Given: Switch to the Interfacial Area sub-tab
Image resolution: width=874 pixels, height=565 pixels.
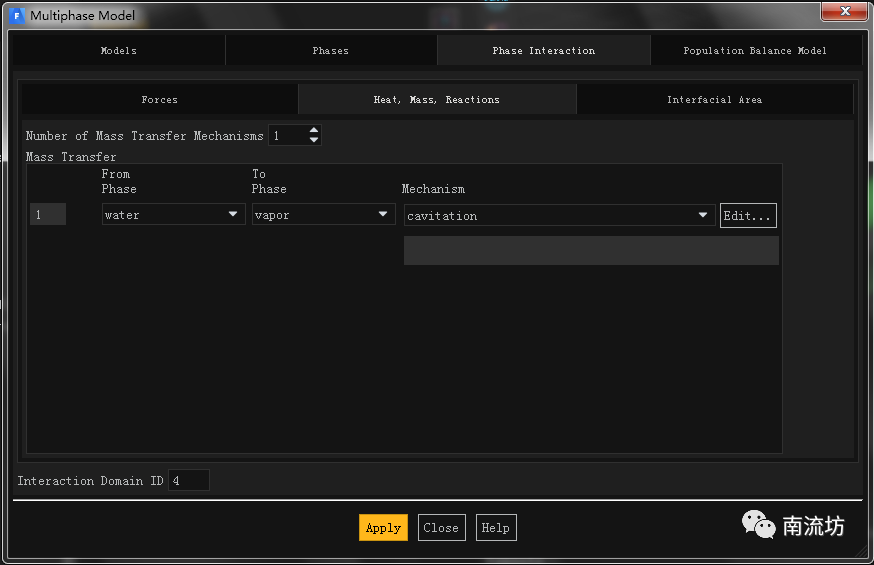Looking at the screenshot, I should click(x=714, y=99).
